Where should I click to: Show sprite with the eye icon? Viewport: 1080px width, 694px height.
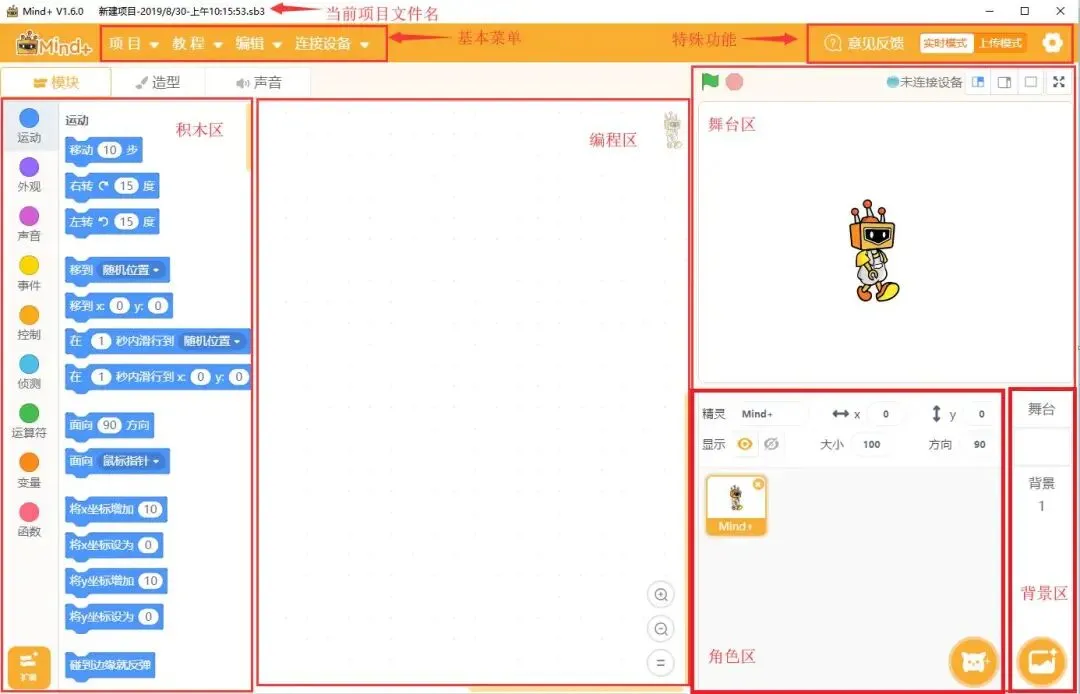(x=745, y=444)
